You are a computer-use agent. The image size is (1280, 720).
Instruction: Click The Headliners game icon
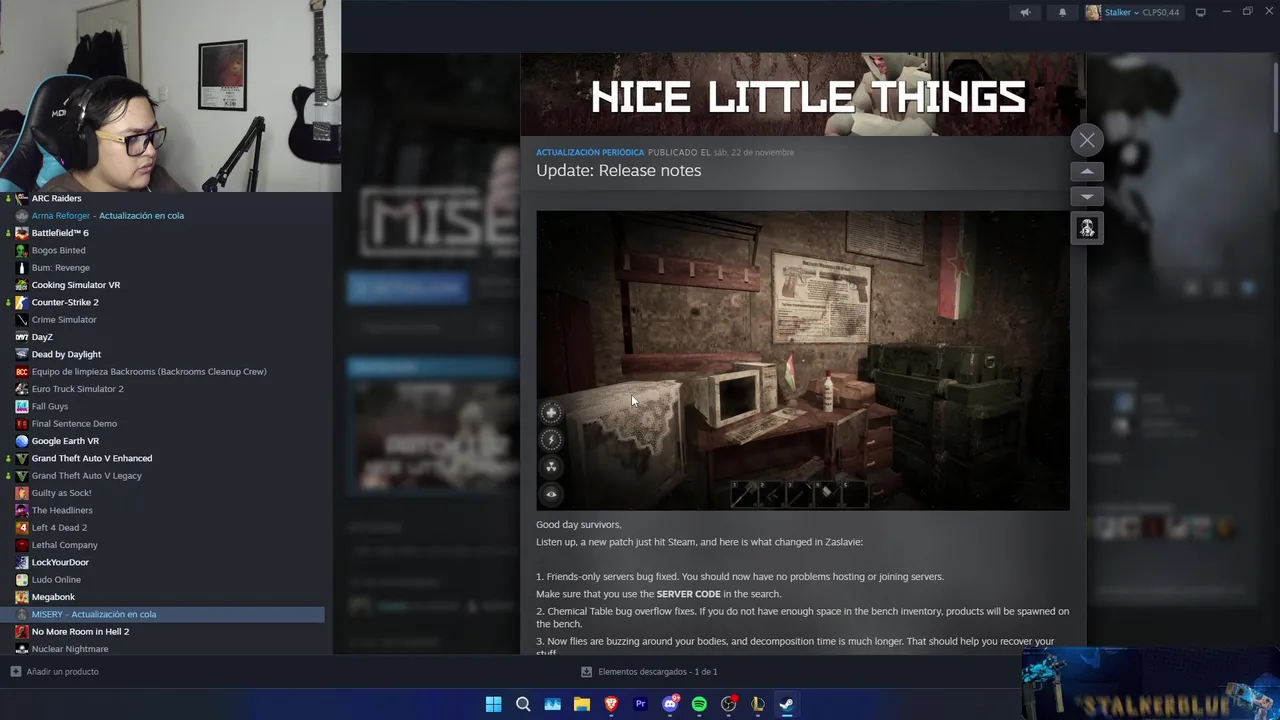[22, 510]
